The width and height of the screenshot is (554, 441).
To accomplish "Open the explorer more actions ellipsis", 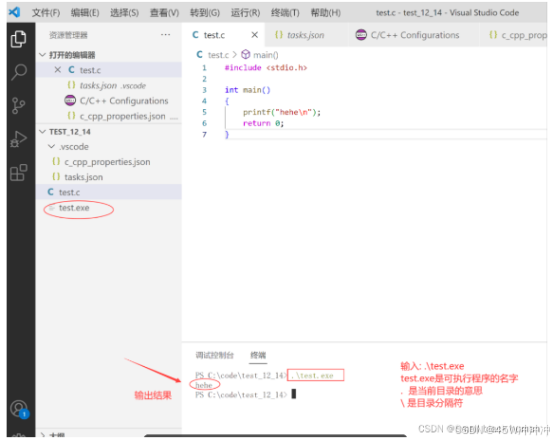I will 165,35.
